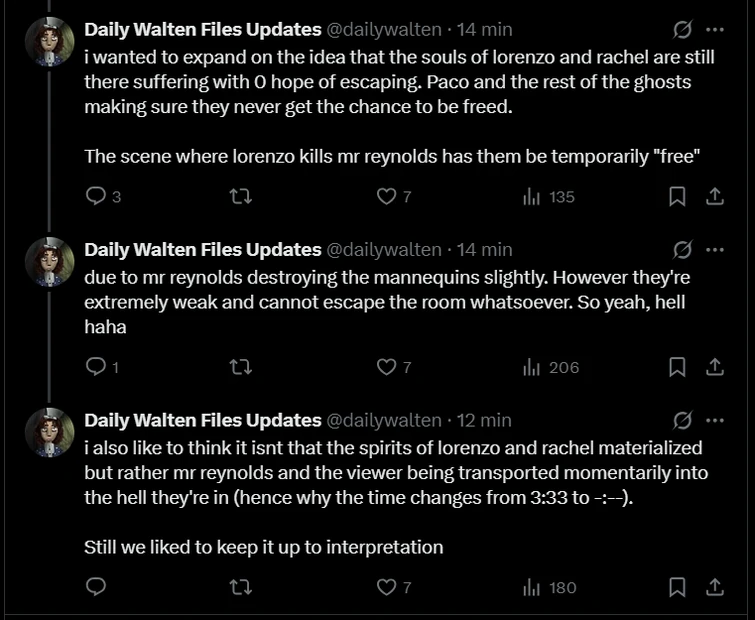Open Grok icon on first tweet
Screen dimensions: 755x620
682,28
